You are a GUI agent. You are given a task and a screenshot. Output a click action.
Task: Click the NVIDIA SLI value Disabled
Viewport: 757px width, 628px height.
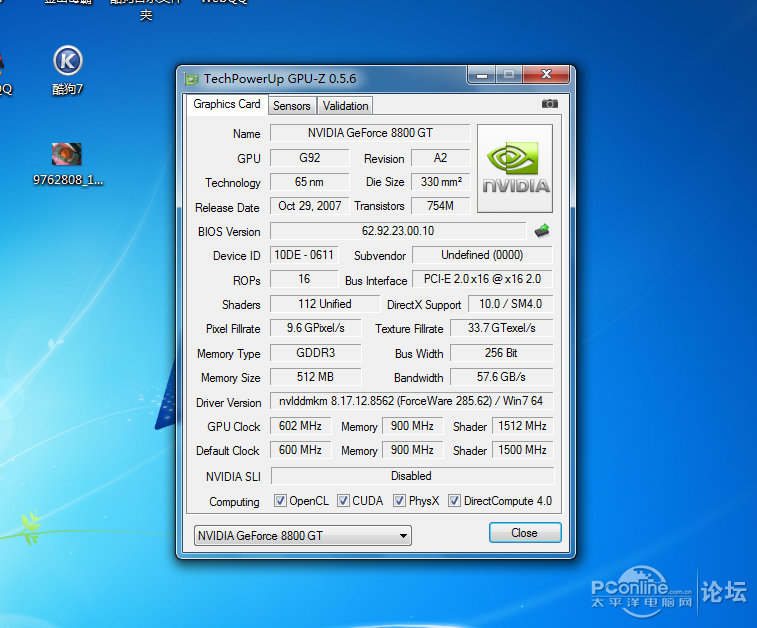pos(412,476)
